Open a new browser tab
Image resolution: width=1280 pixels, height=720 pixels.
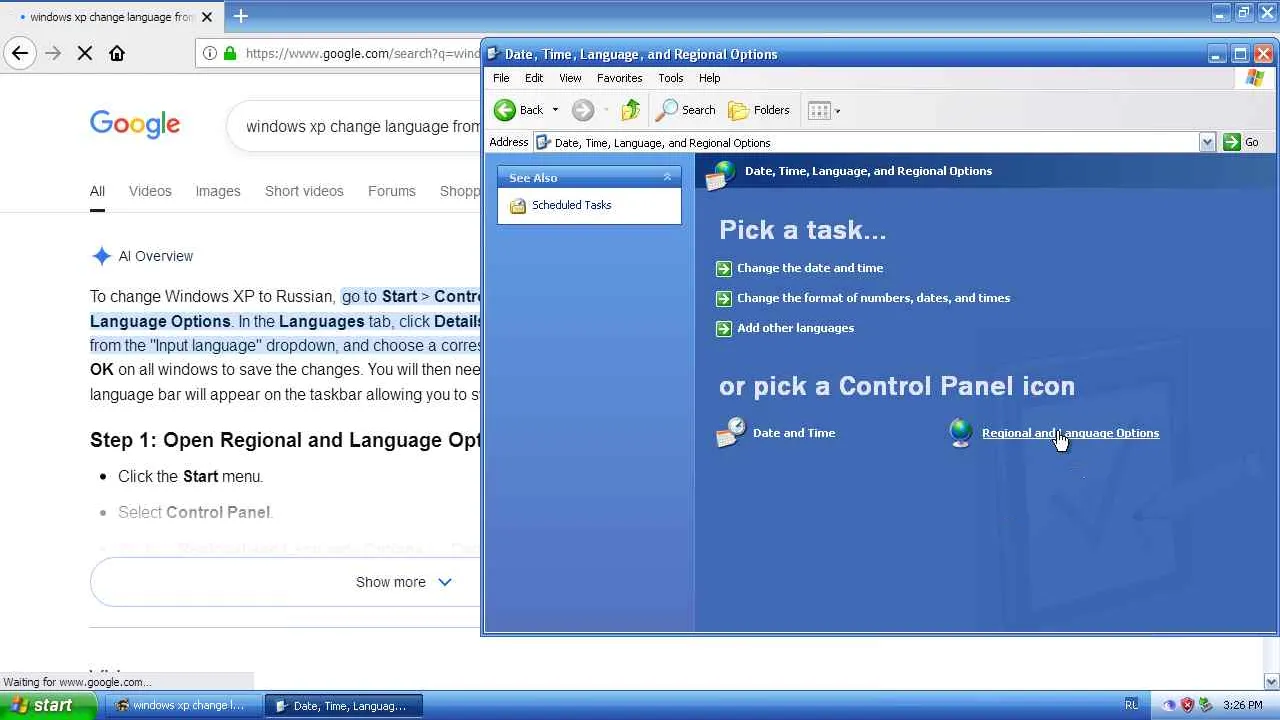point(241,16)
